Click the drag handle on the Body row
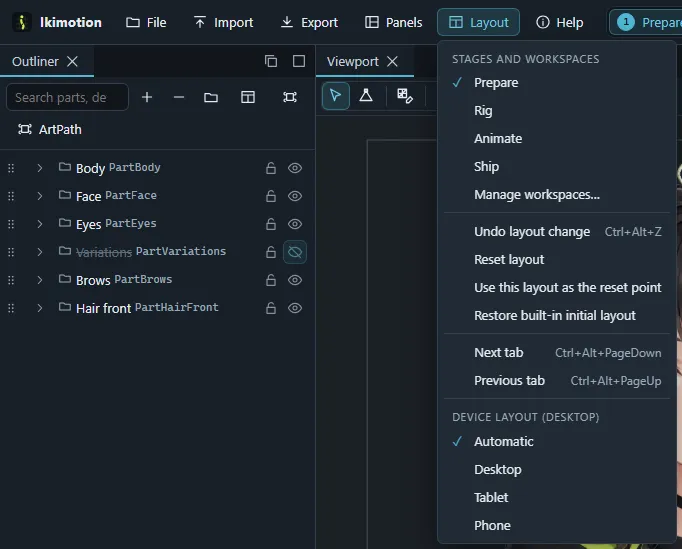This screenshot has width=682, height=549. click(x=11, y=168)
